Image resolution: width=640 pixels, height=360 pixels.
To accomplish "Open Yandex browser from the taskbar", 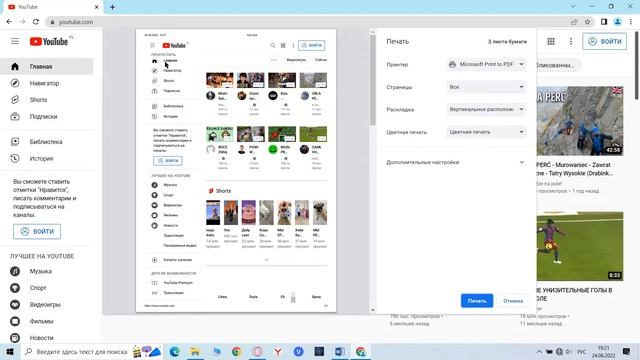I will pyautogui.click(x=278, y=351).
